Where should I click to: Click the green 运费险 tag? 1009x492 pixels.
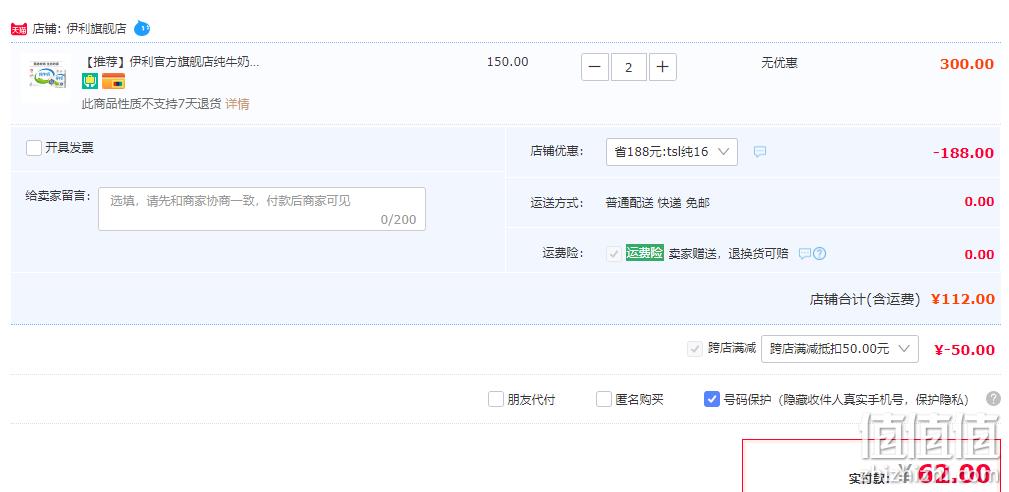(x=644, y=253)
